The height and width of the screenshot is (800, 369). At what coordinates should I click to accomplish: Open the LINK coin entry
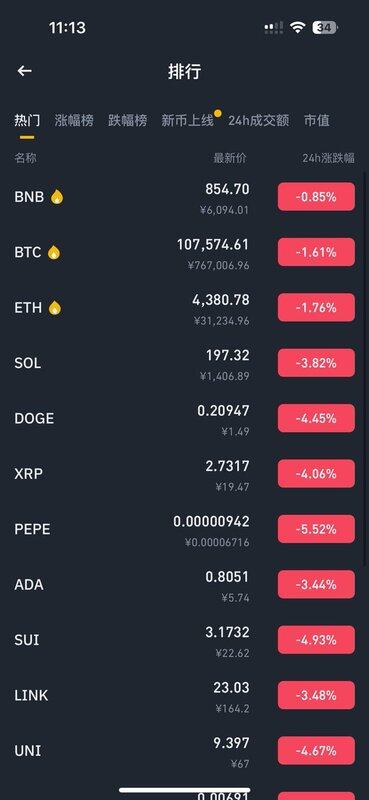pyautogui.click(x=184, y=695)
